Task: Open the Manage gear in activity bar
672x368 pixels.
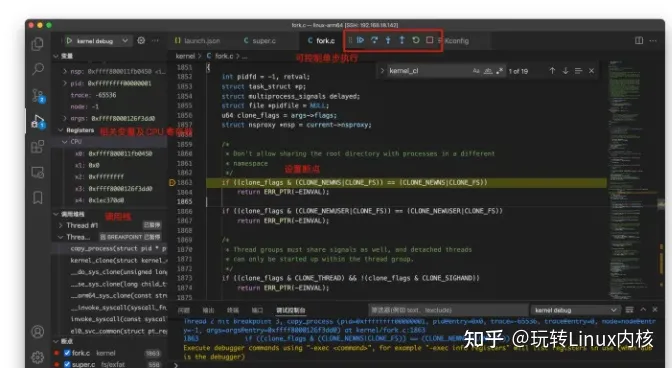Action: pos(38,356)
